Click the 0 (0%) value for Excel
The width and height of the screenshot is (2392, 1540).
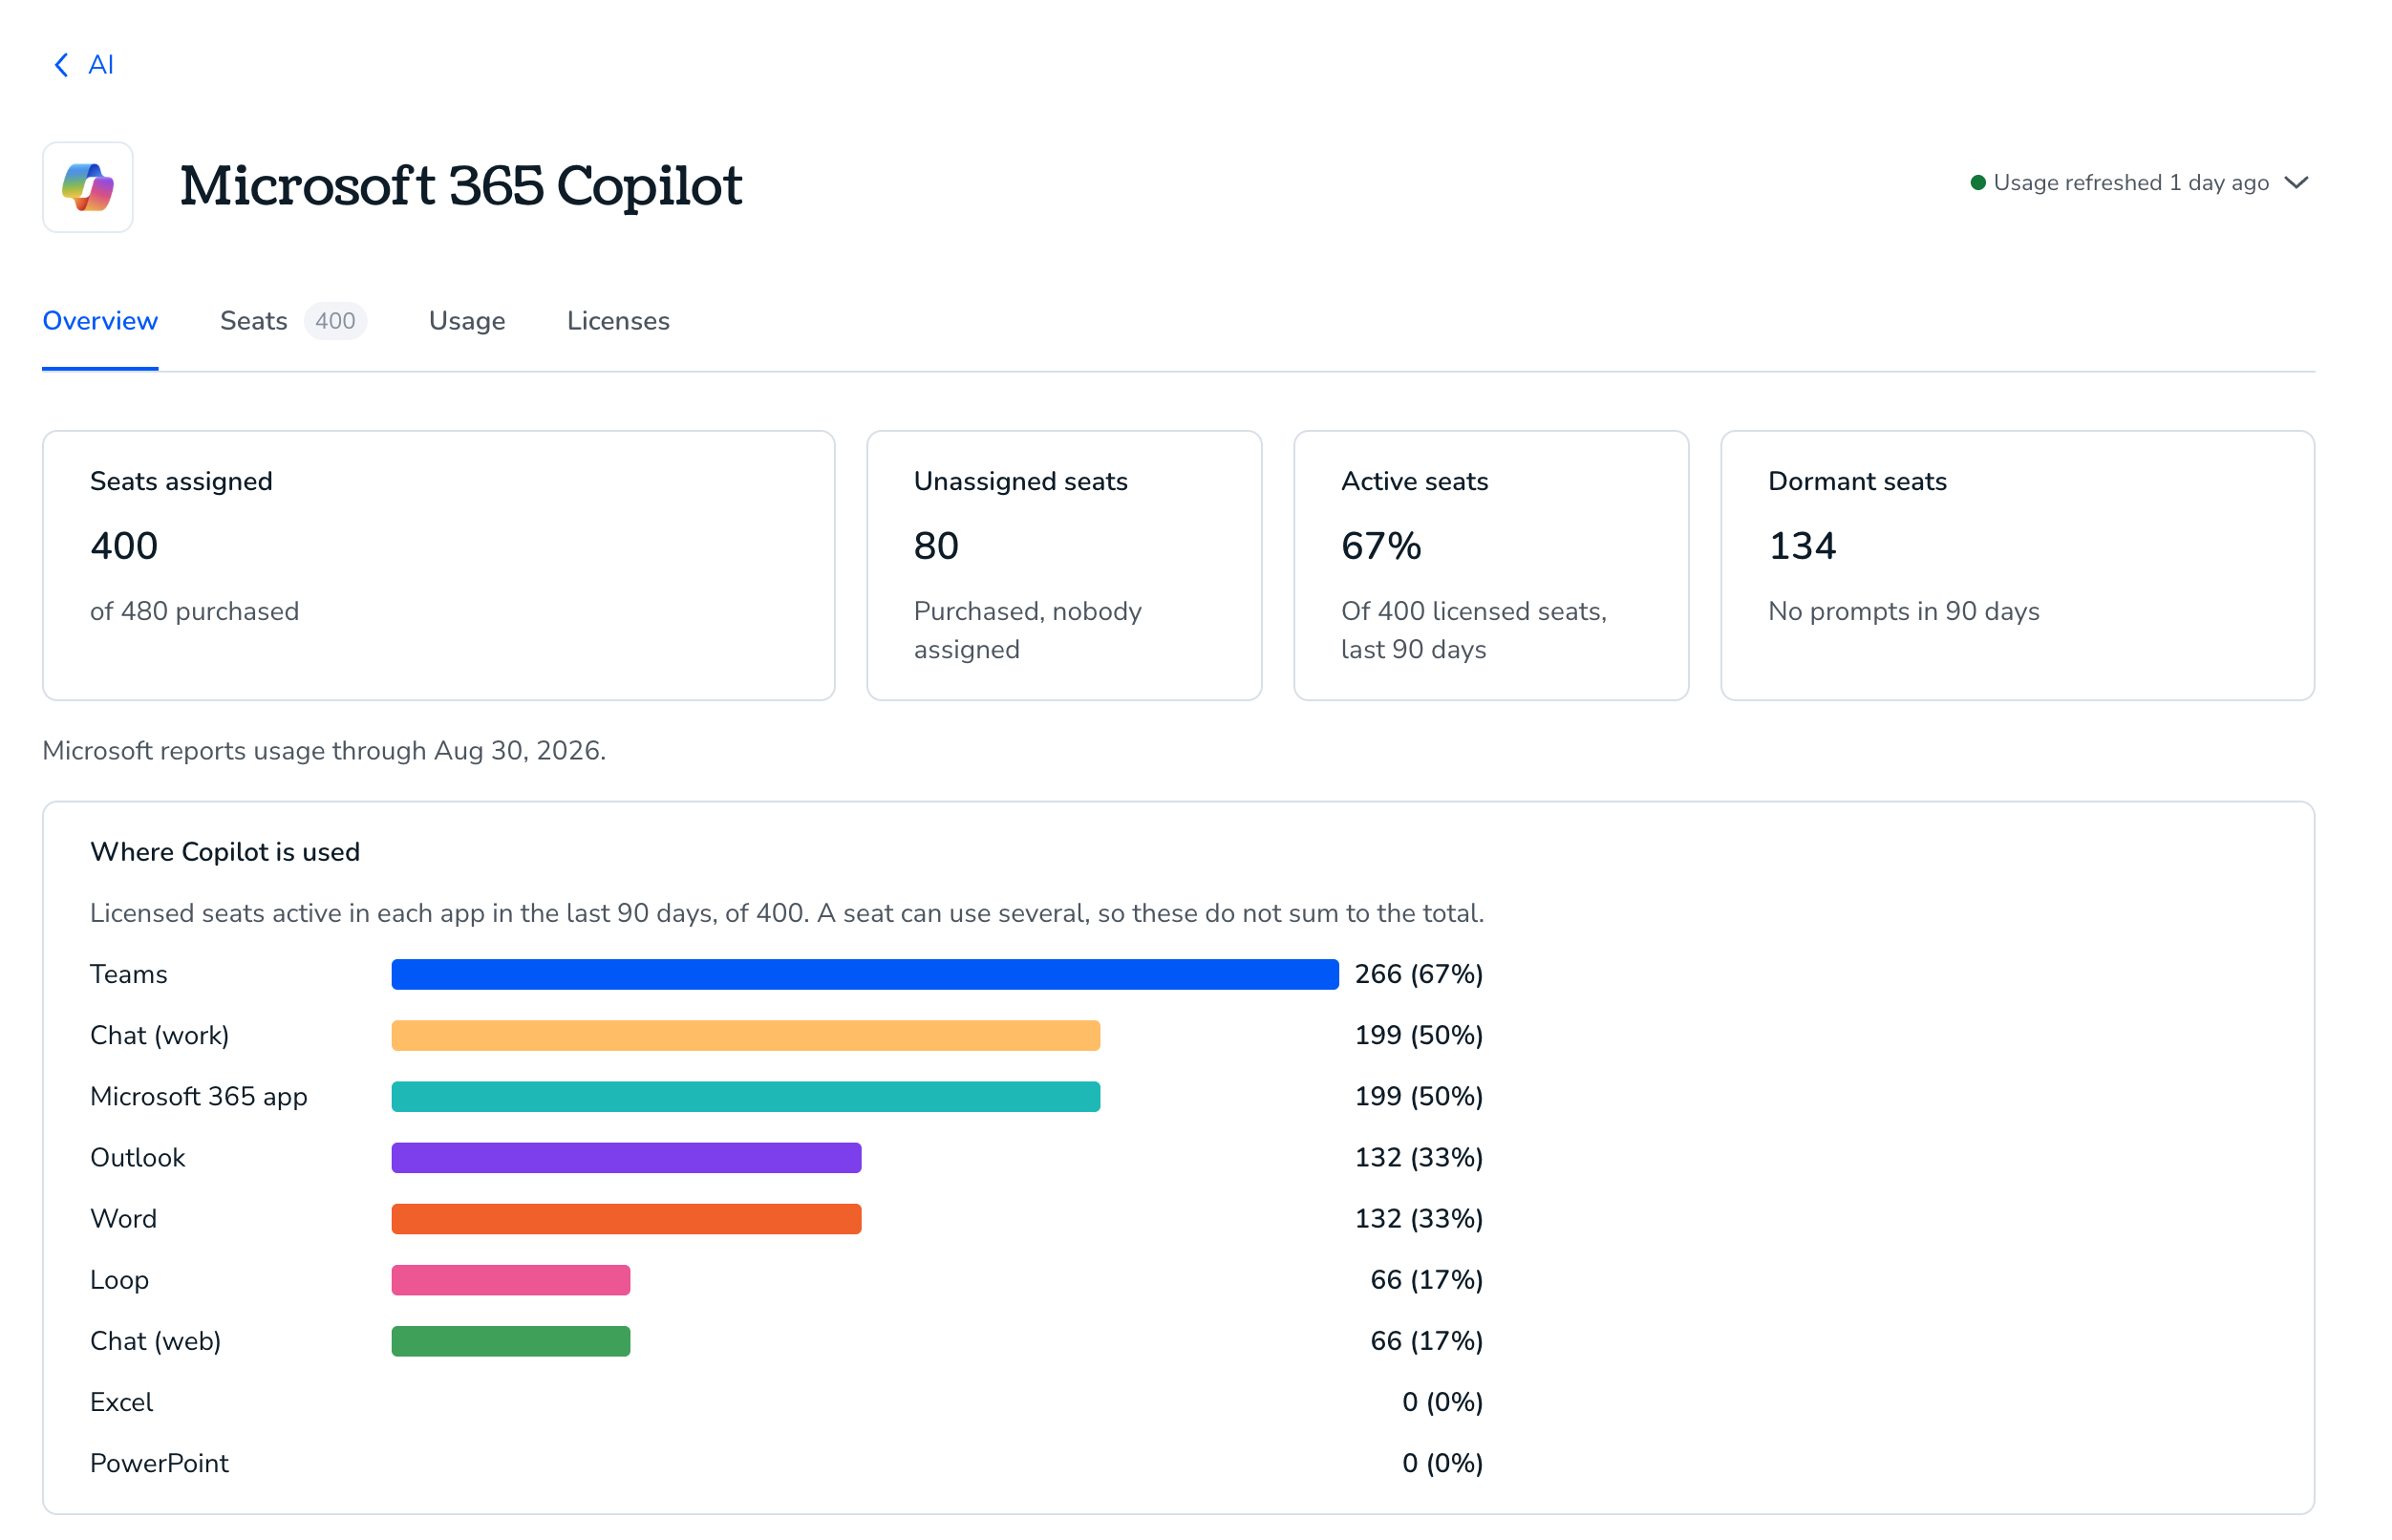click(1443, 1402)
